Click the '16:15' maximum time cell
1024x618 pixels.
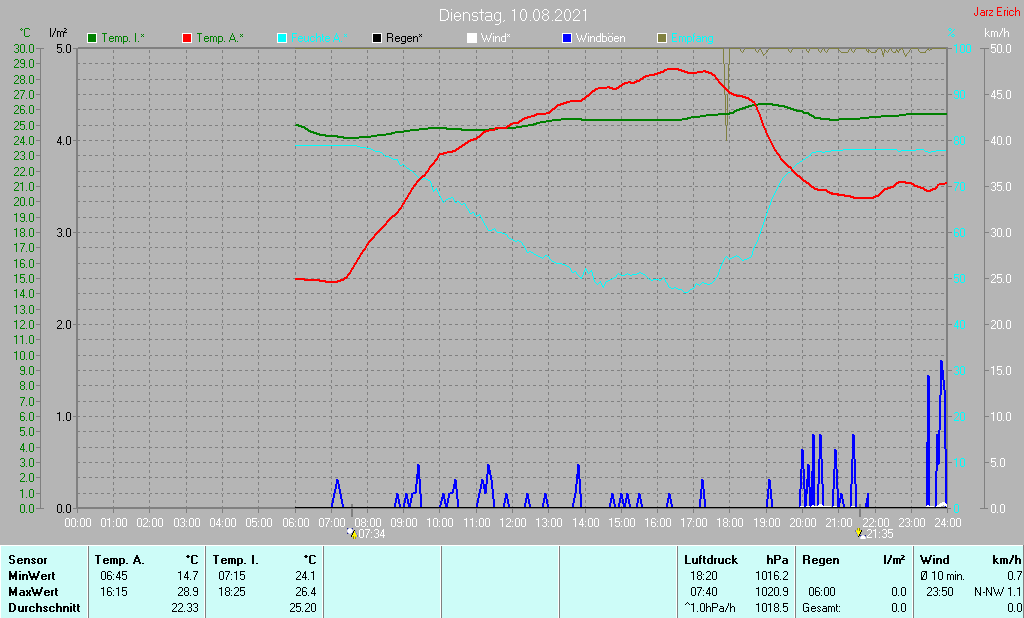coord(114,591)
